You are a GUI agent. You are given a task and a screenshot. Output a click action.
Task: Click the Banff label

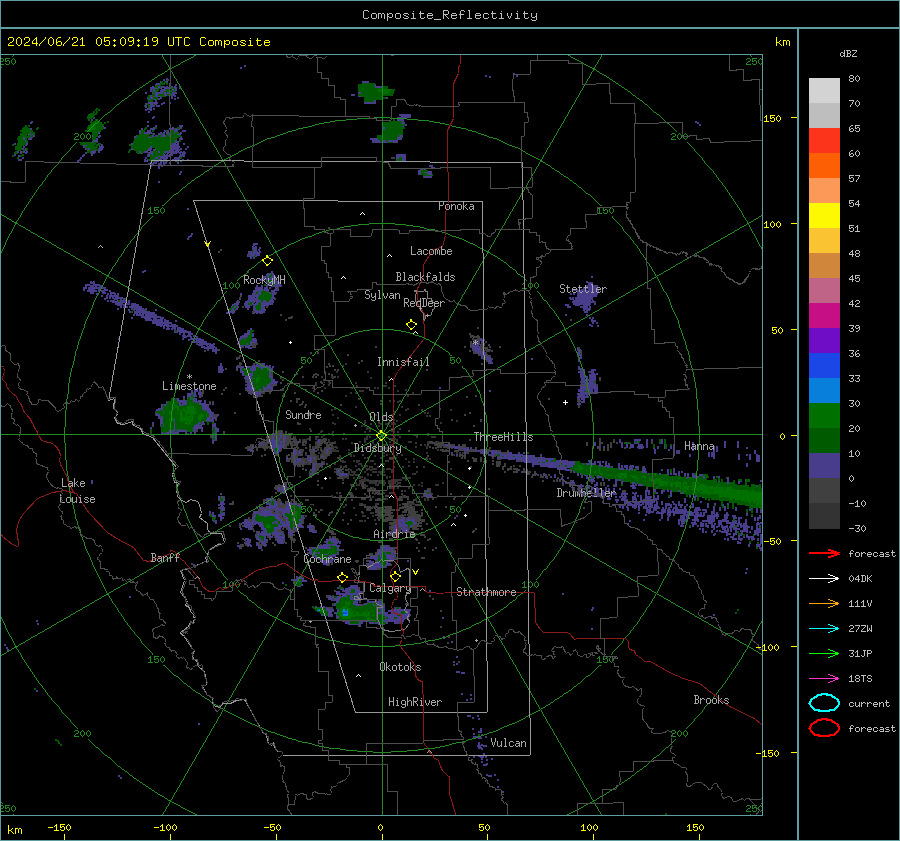coord(165,557)
